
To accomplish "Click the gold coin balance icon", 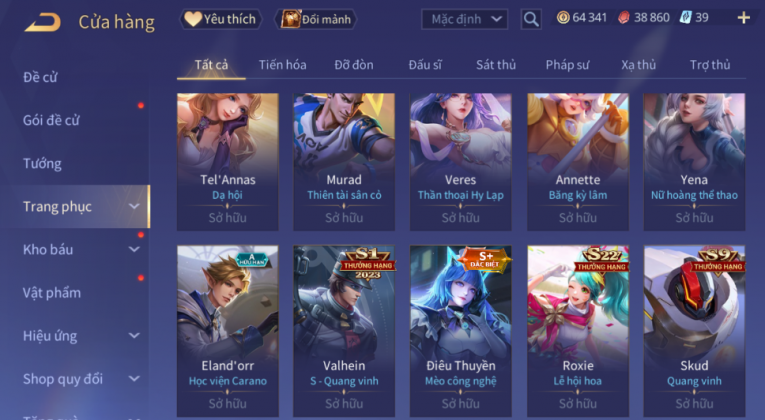I will (563, 18).
